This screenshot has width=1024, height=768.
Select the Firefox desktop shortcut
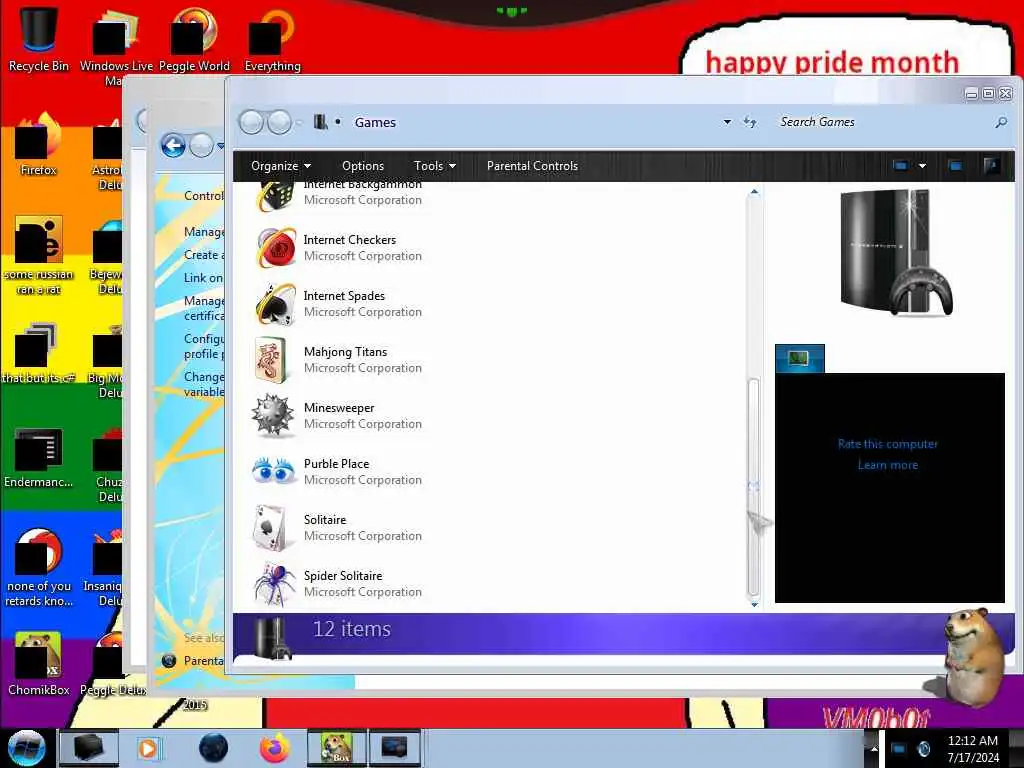point(39,145)
